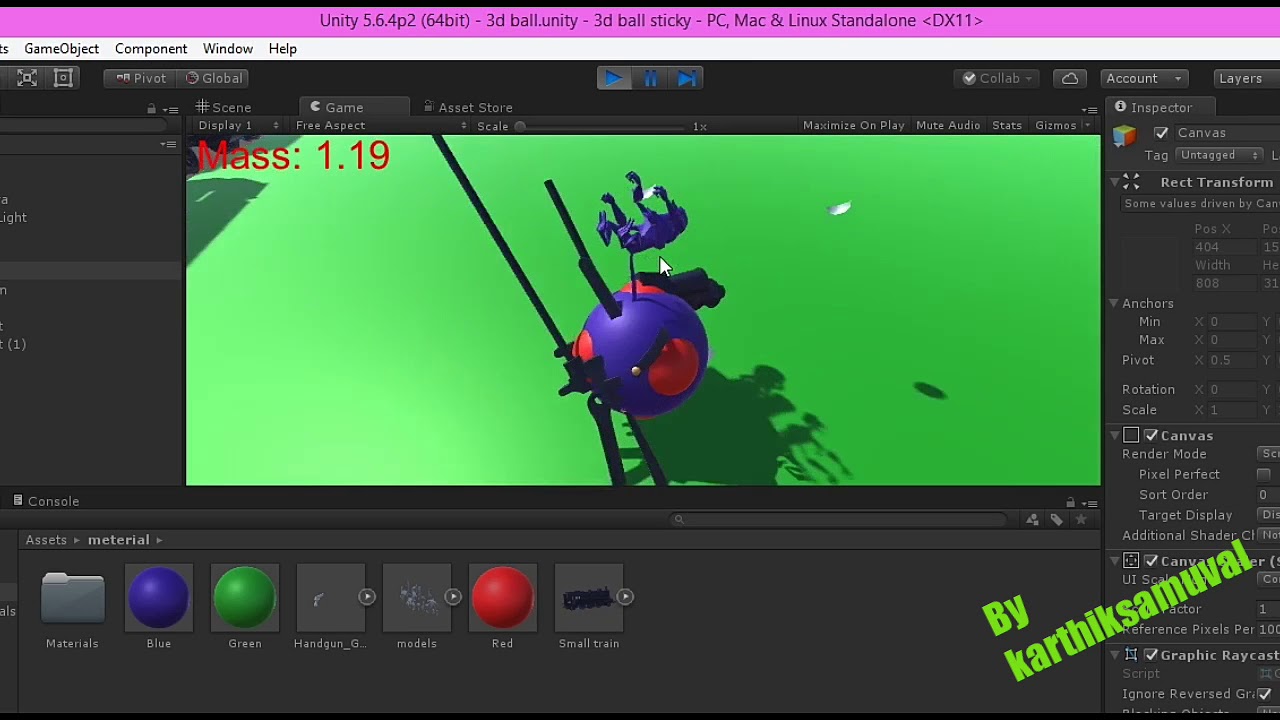Open the Window menu

click(228, 48)
